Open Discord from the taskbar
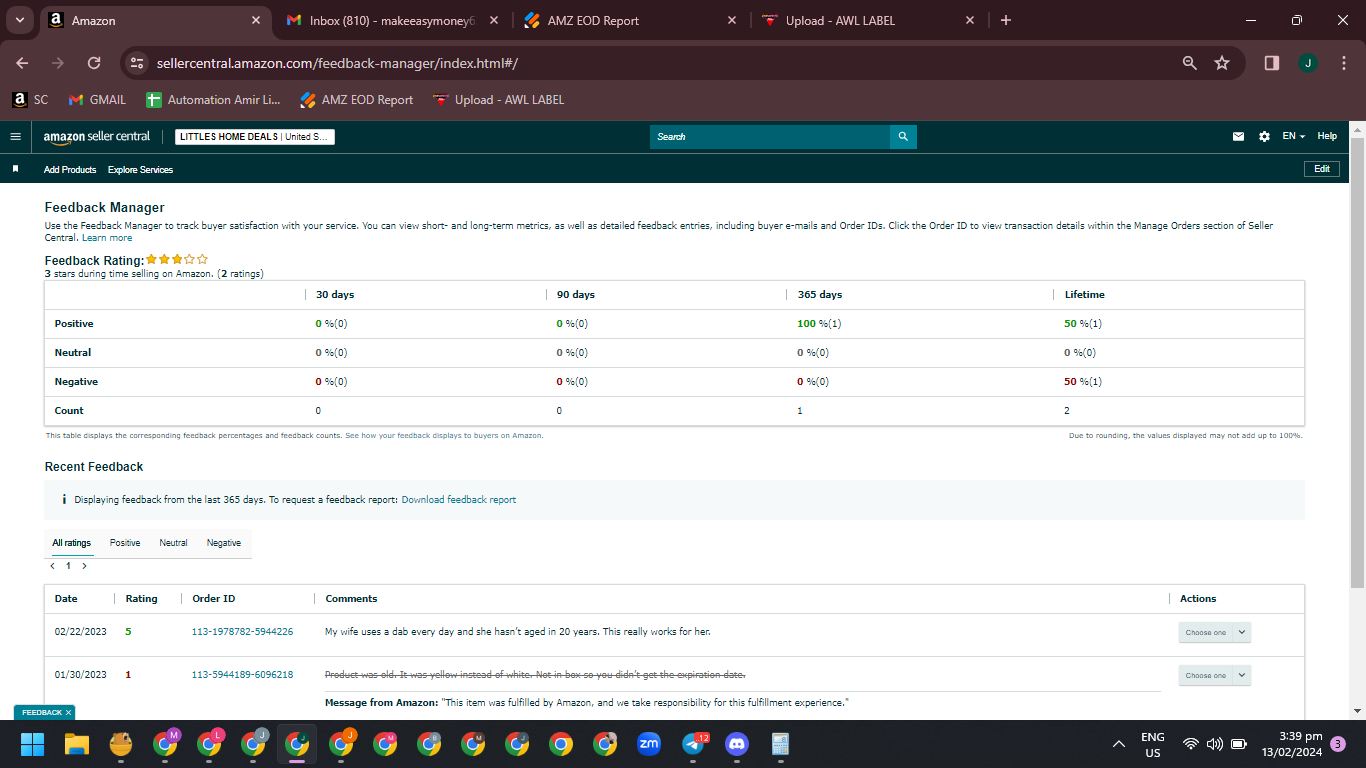The width and height of the screenshot is (1366, 768). coord(737,744)
